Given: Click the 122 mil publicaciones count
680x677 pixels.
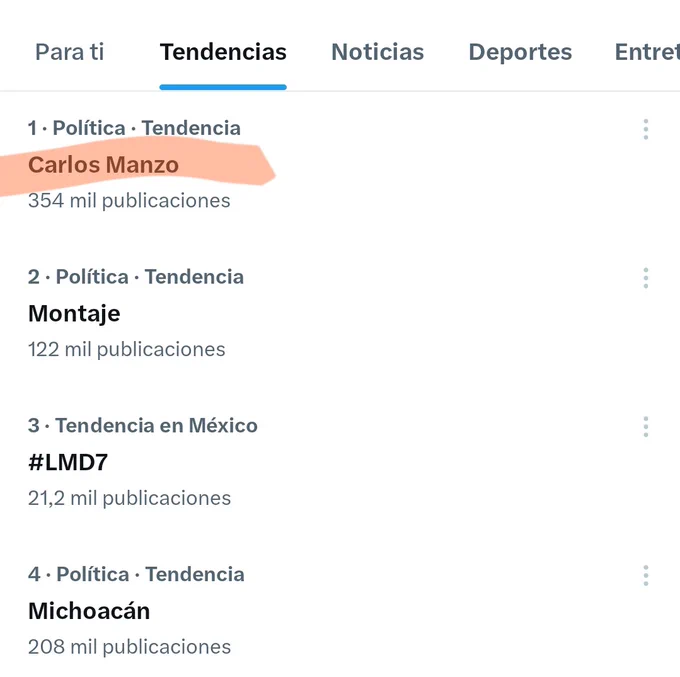Looking at the screenshot, I should tap(127, 350).
